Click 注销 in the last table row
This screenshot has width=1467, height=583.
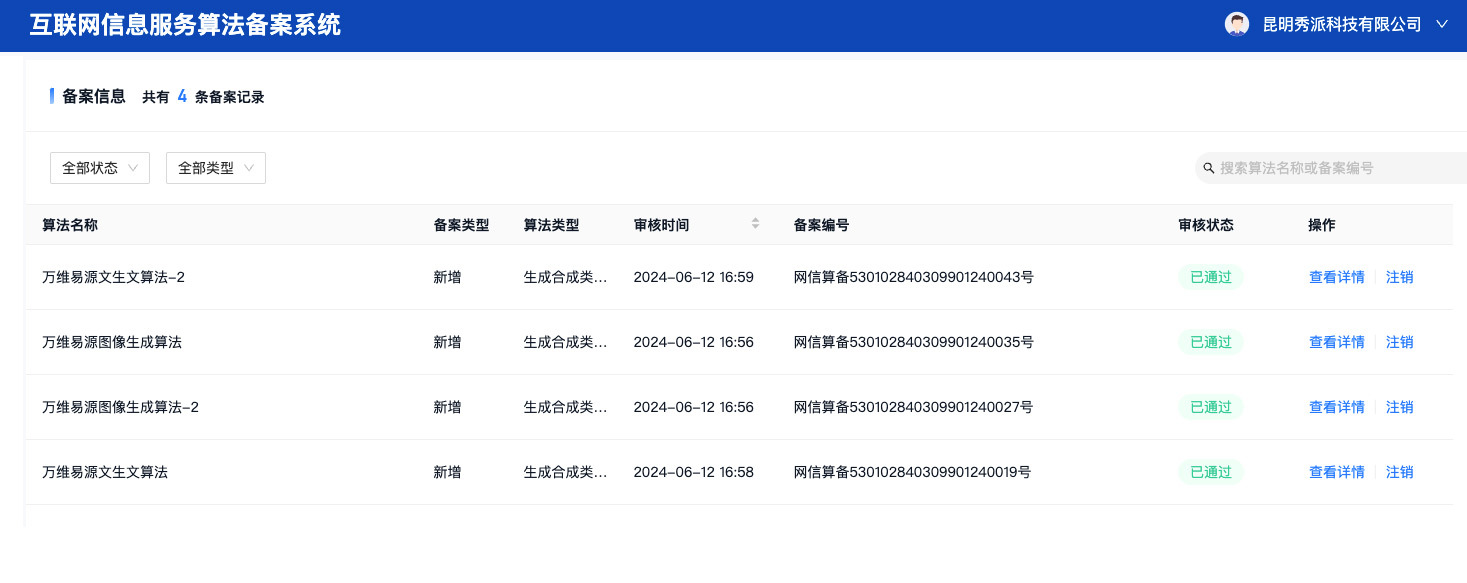(1400, 472)
